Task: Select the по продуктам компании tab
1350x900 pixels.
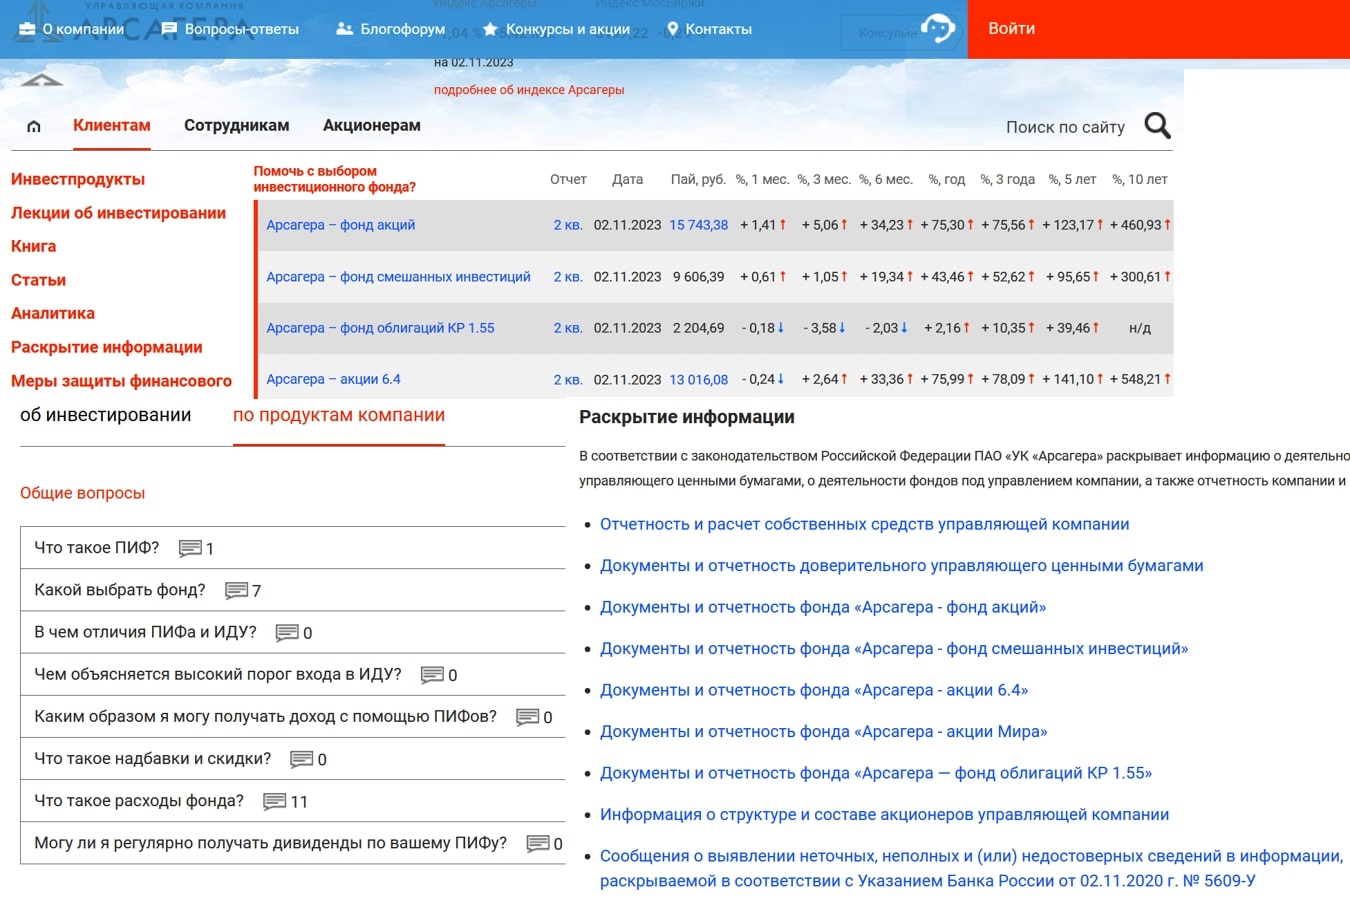Action: tap(339, 415)
